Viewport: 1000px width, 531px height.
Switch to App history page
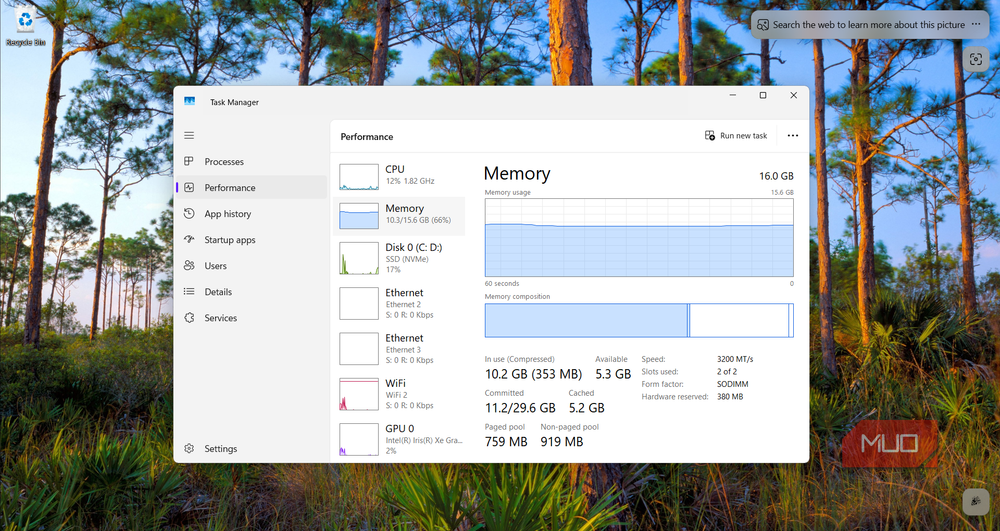(x=251, y=214)
